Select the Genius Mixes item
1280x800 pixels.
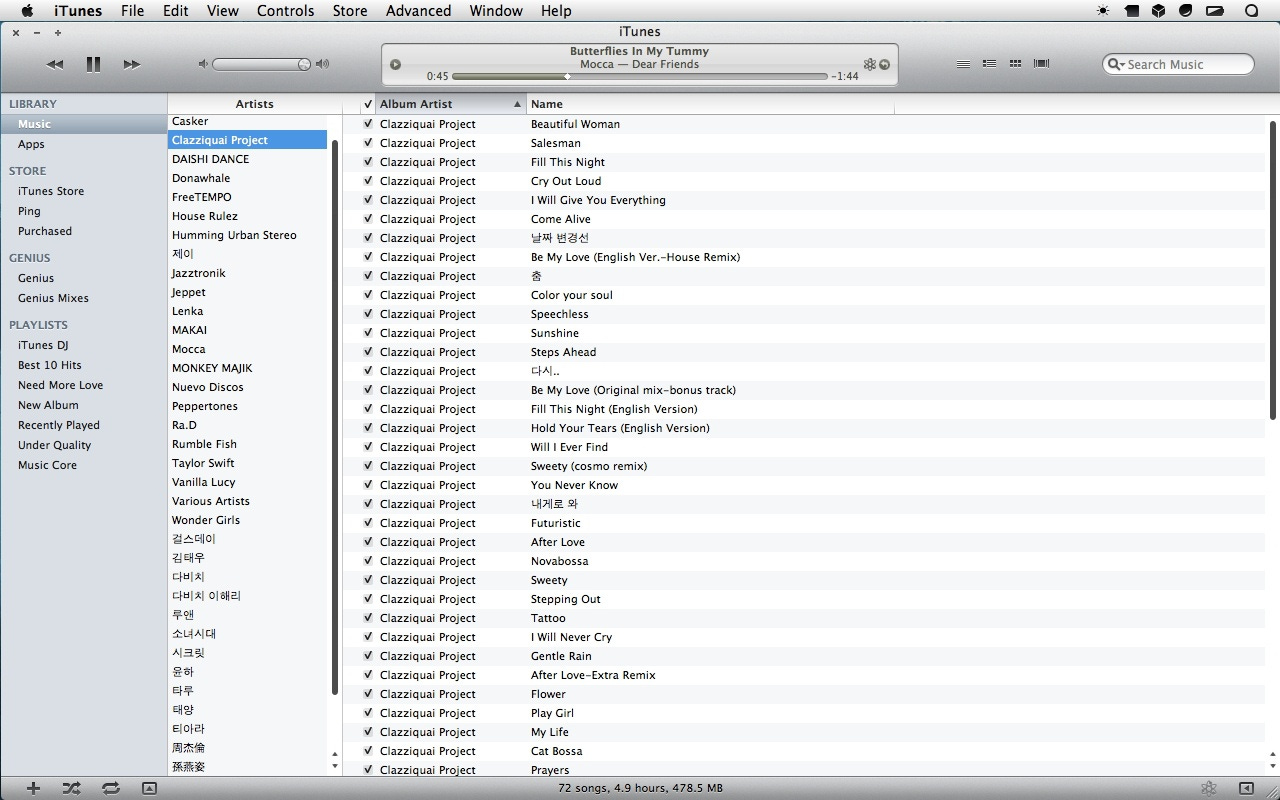pyautogui.click(x=53, y=298)
